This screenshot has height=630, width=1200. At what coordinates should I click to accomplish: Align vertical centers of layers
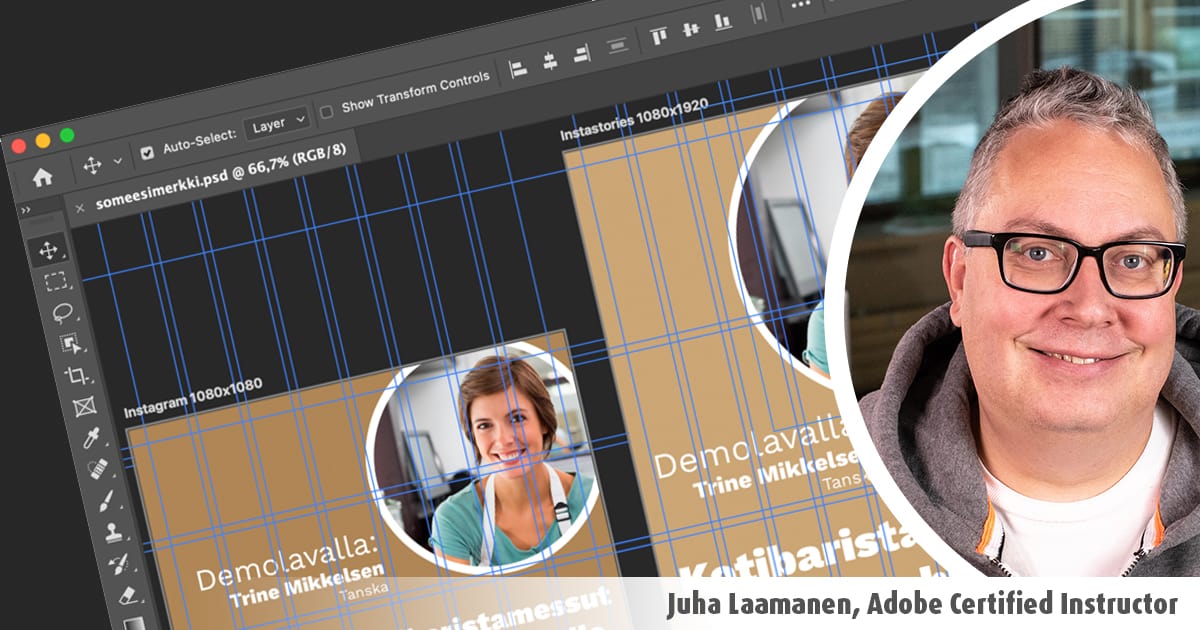click(690, 29)
